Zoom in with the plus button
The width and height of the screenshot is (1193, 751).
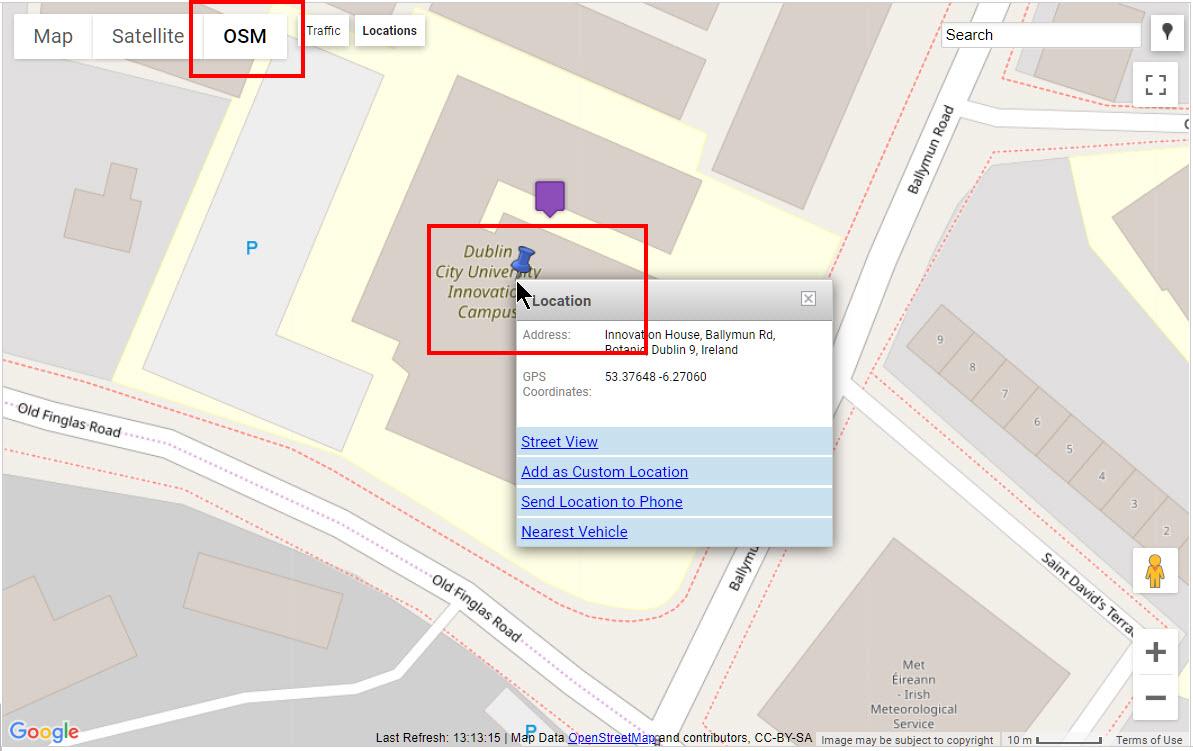tap(1156, 652)
